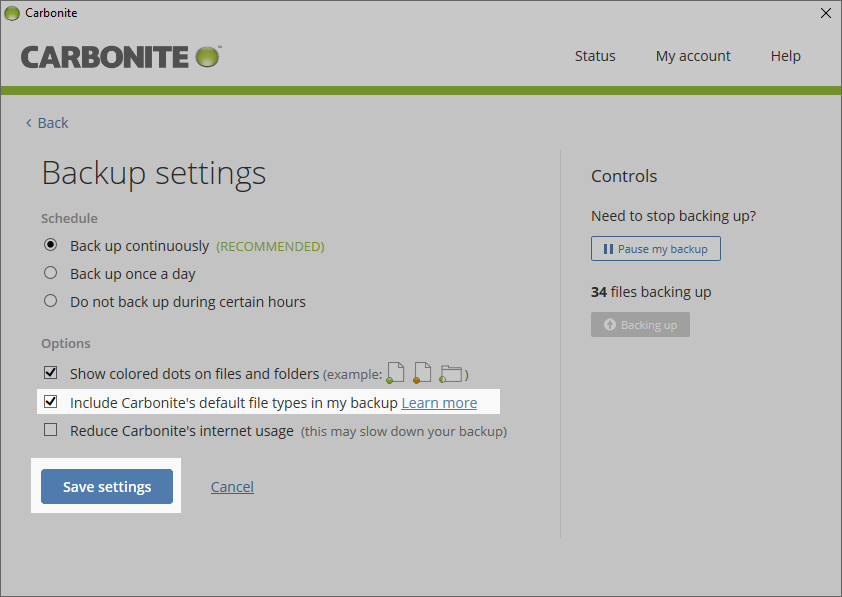The width and height of the screenshot is (842, 597).
Task: Click the pause icon on Pause my backup
Action: 610,248
